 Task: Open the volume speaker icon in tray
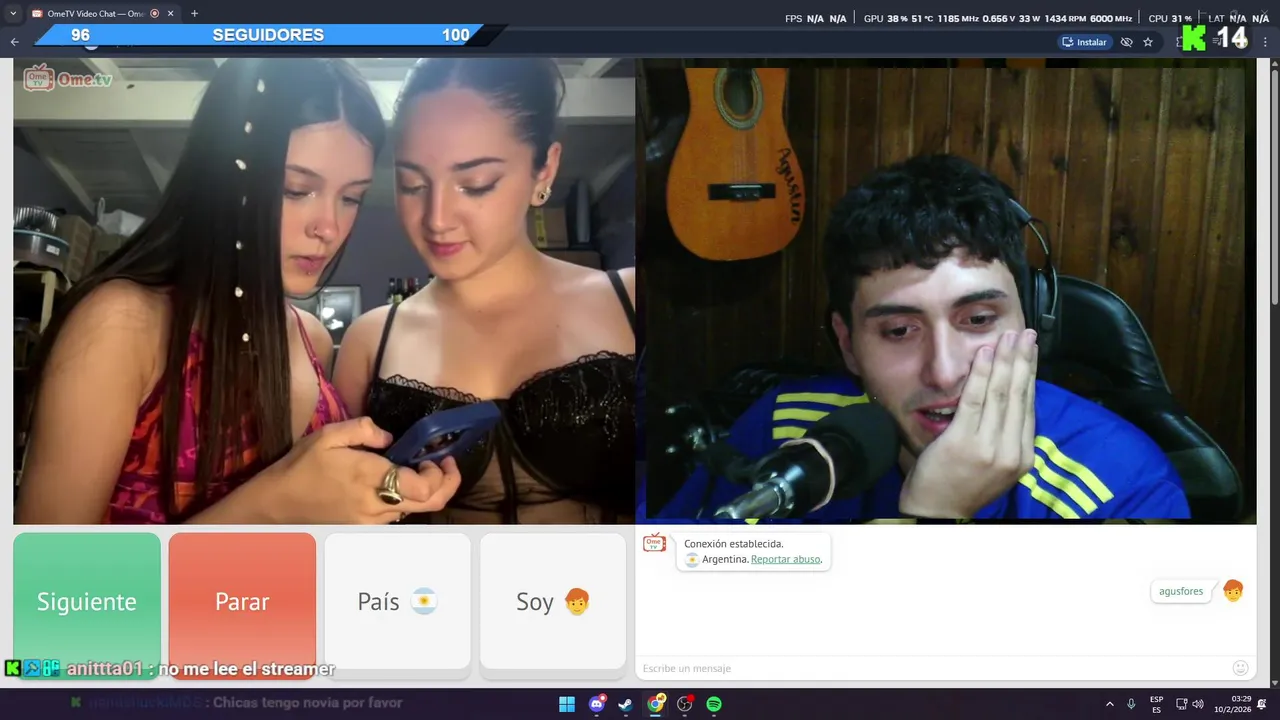1198,704
